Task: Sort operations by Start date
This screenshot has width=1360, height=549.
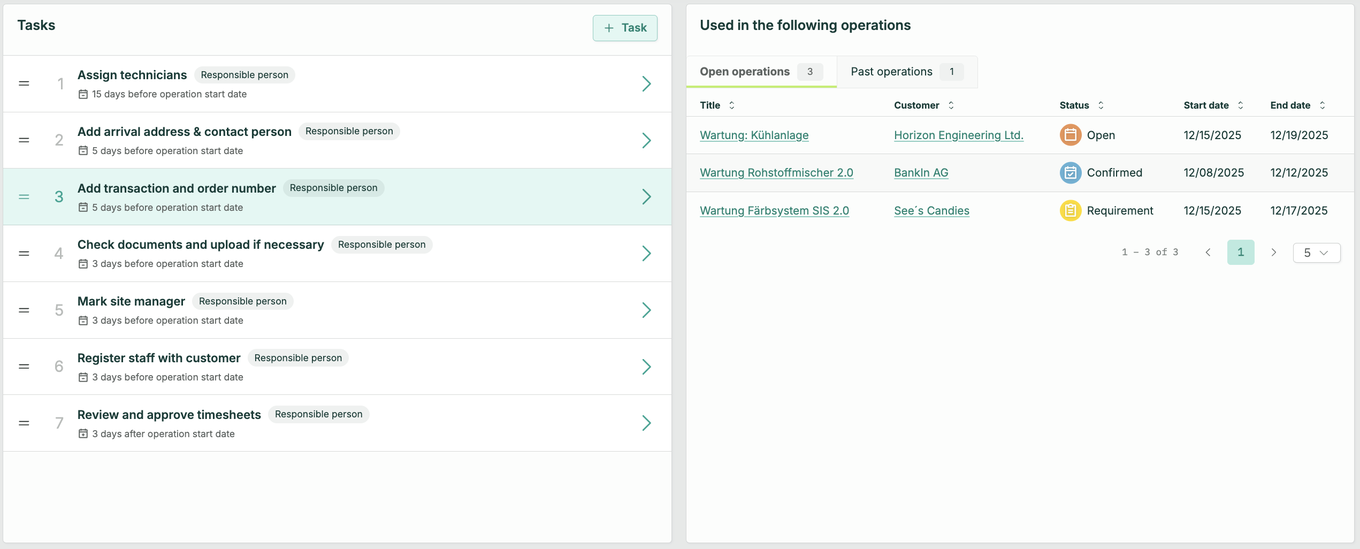Action: click(1240, 105)
